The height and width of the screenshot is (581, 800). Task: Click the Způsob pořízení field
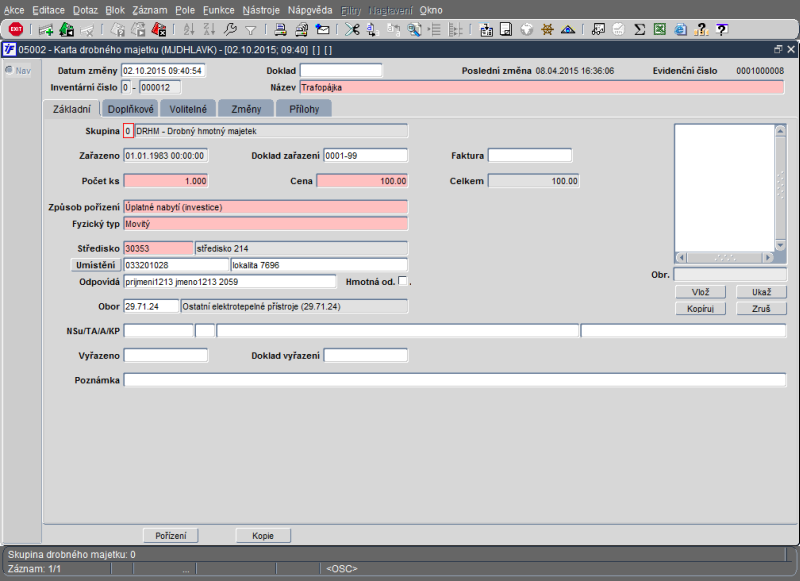click(266, 207)
